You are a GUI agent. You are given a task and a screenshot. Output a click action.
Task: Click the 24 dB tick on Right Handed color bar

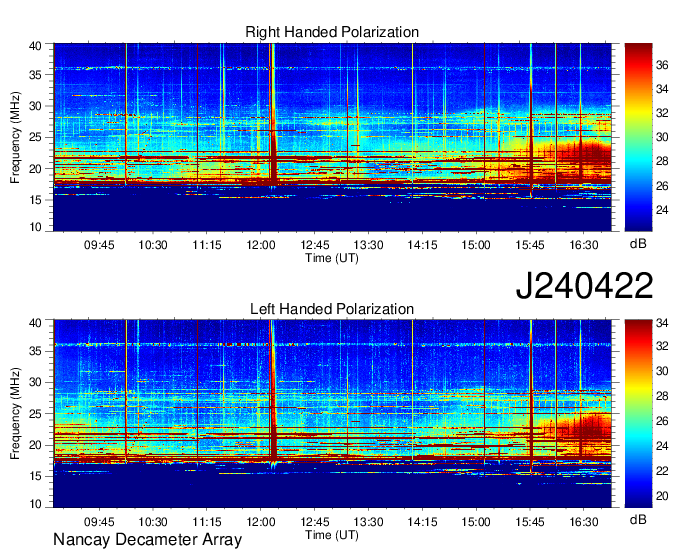[662, 210]
